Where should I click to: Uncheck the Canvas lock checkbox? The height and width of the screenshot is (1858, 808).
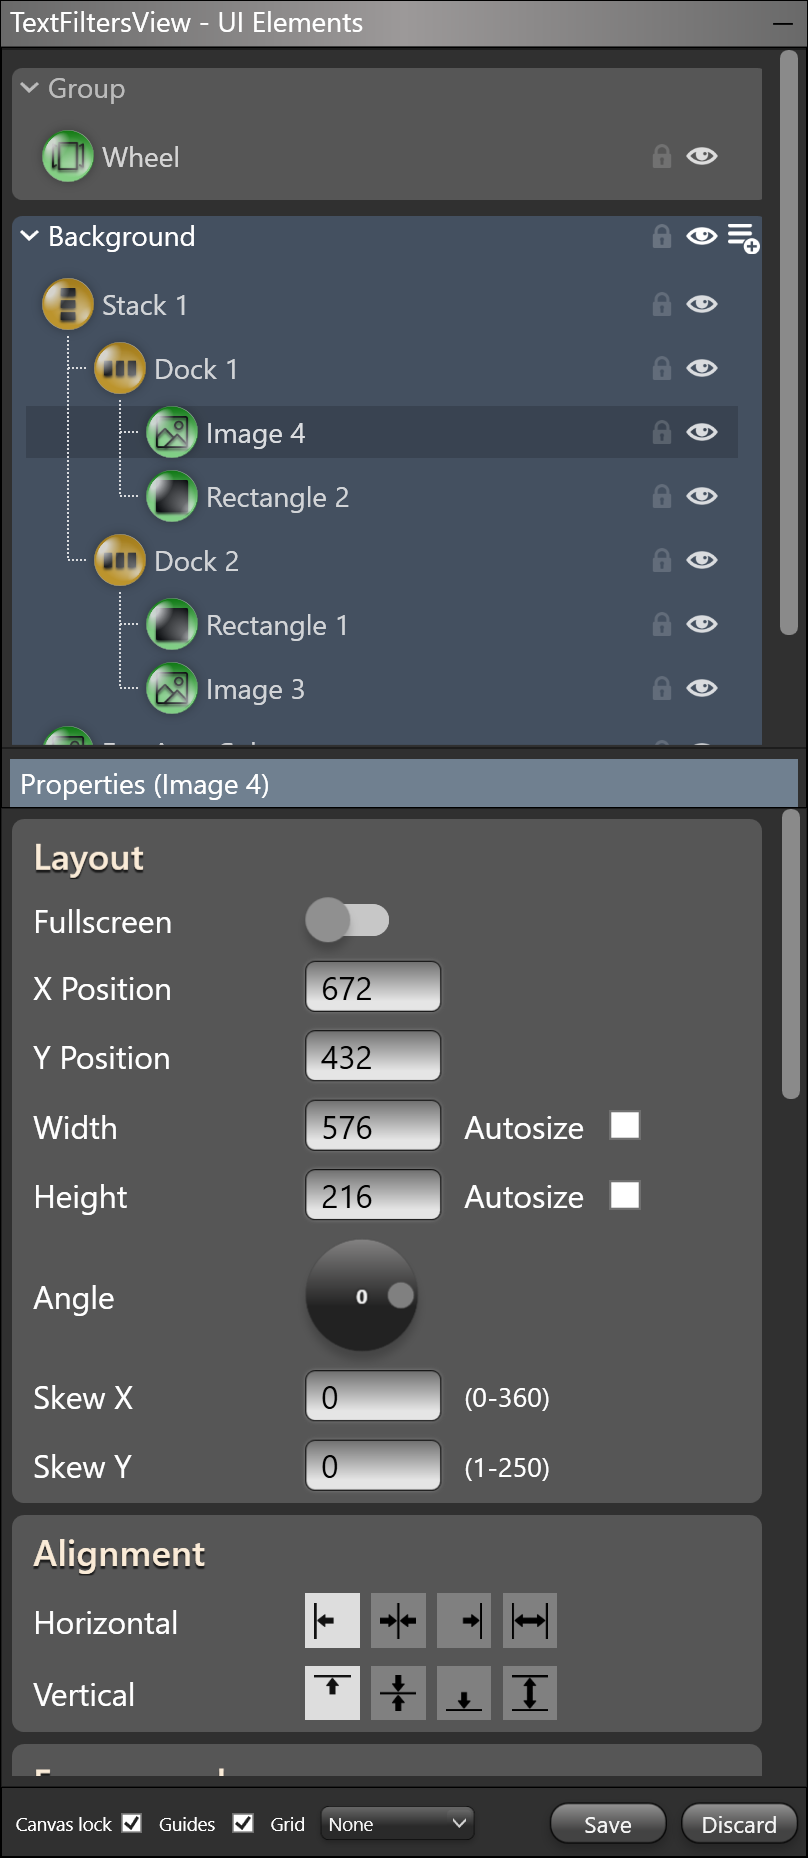tap(132, 1823)
